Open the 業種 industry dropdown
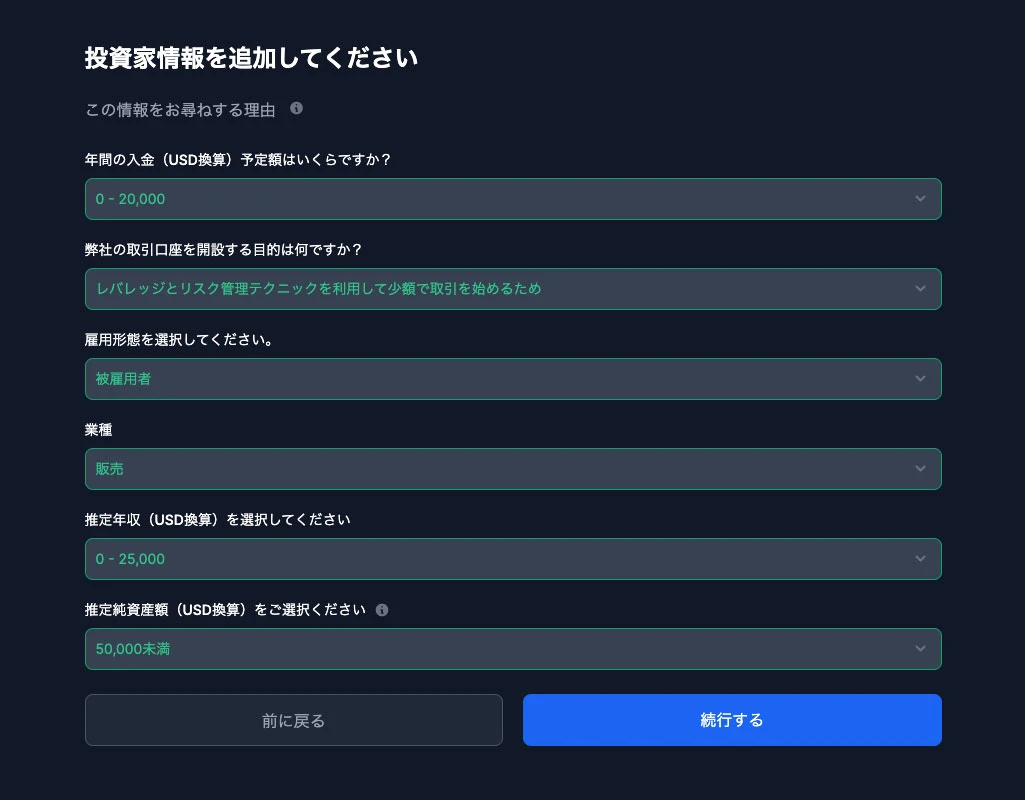Viewport: 1025px width, 800px height. 513,468
